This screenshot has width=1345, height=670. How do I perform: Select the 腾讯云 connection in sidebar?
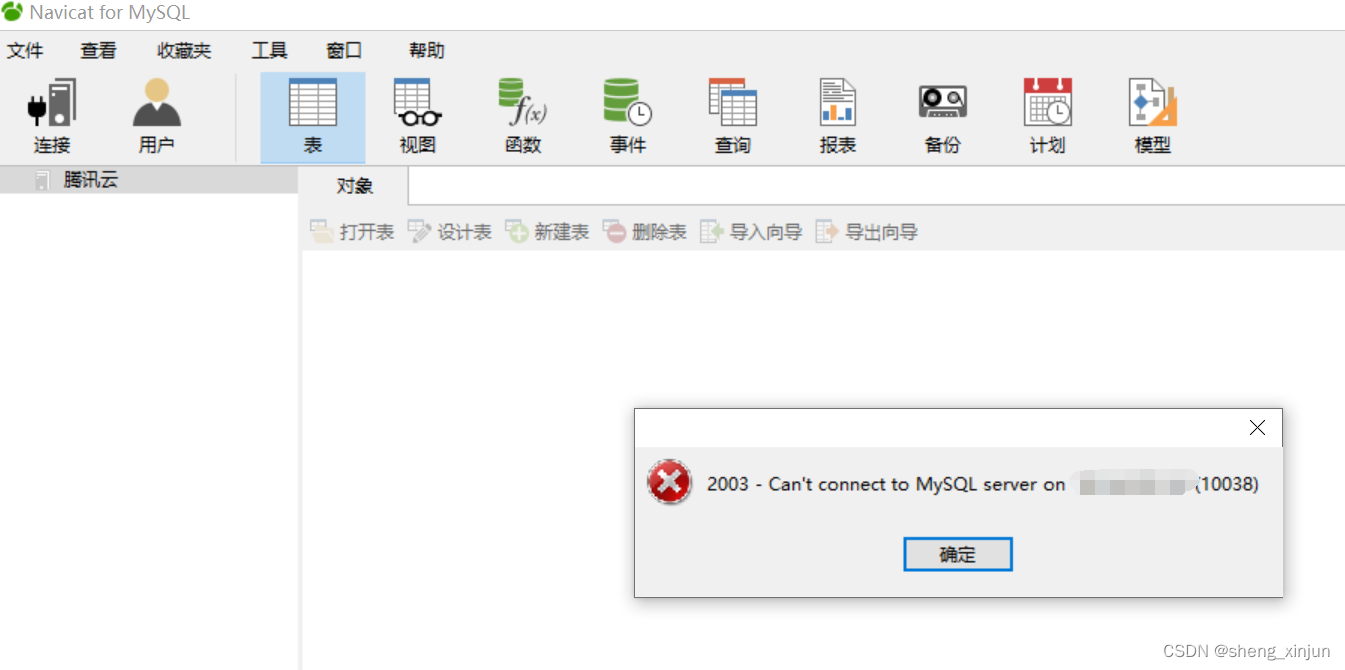[91, 180]
